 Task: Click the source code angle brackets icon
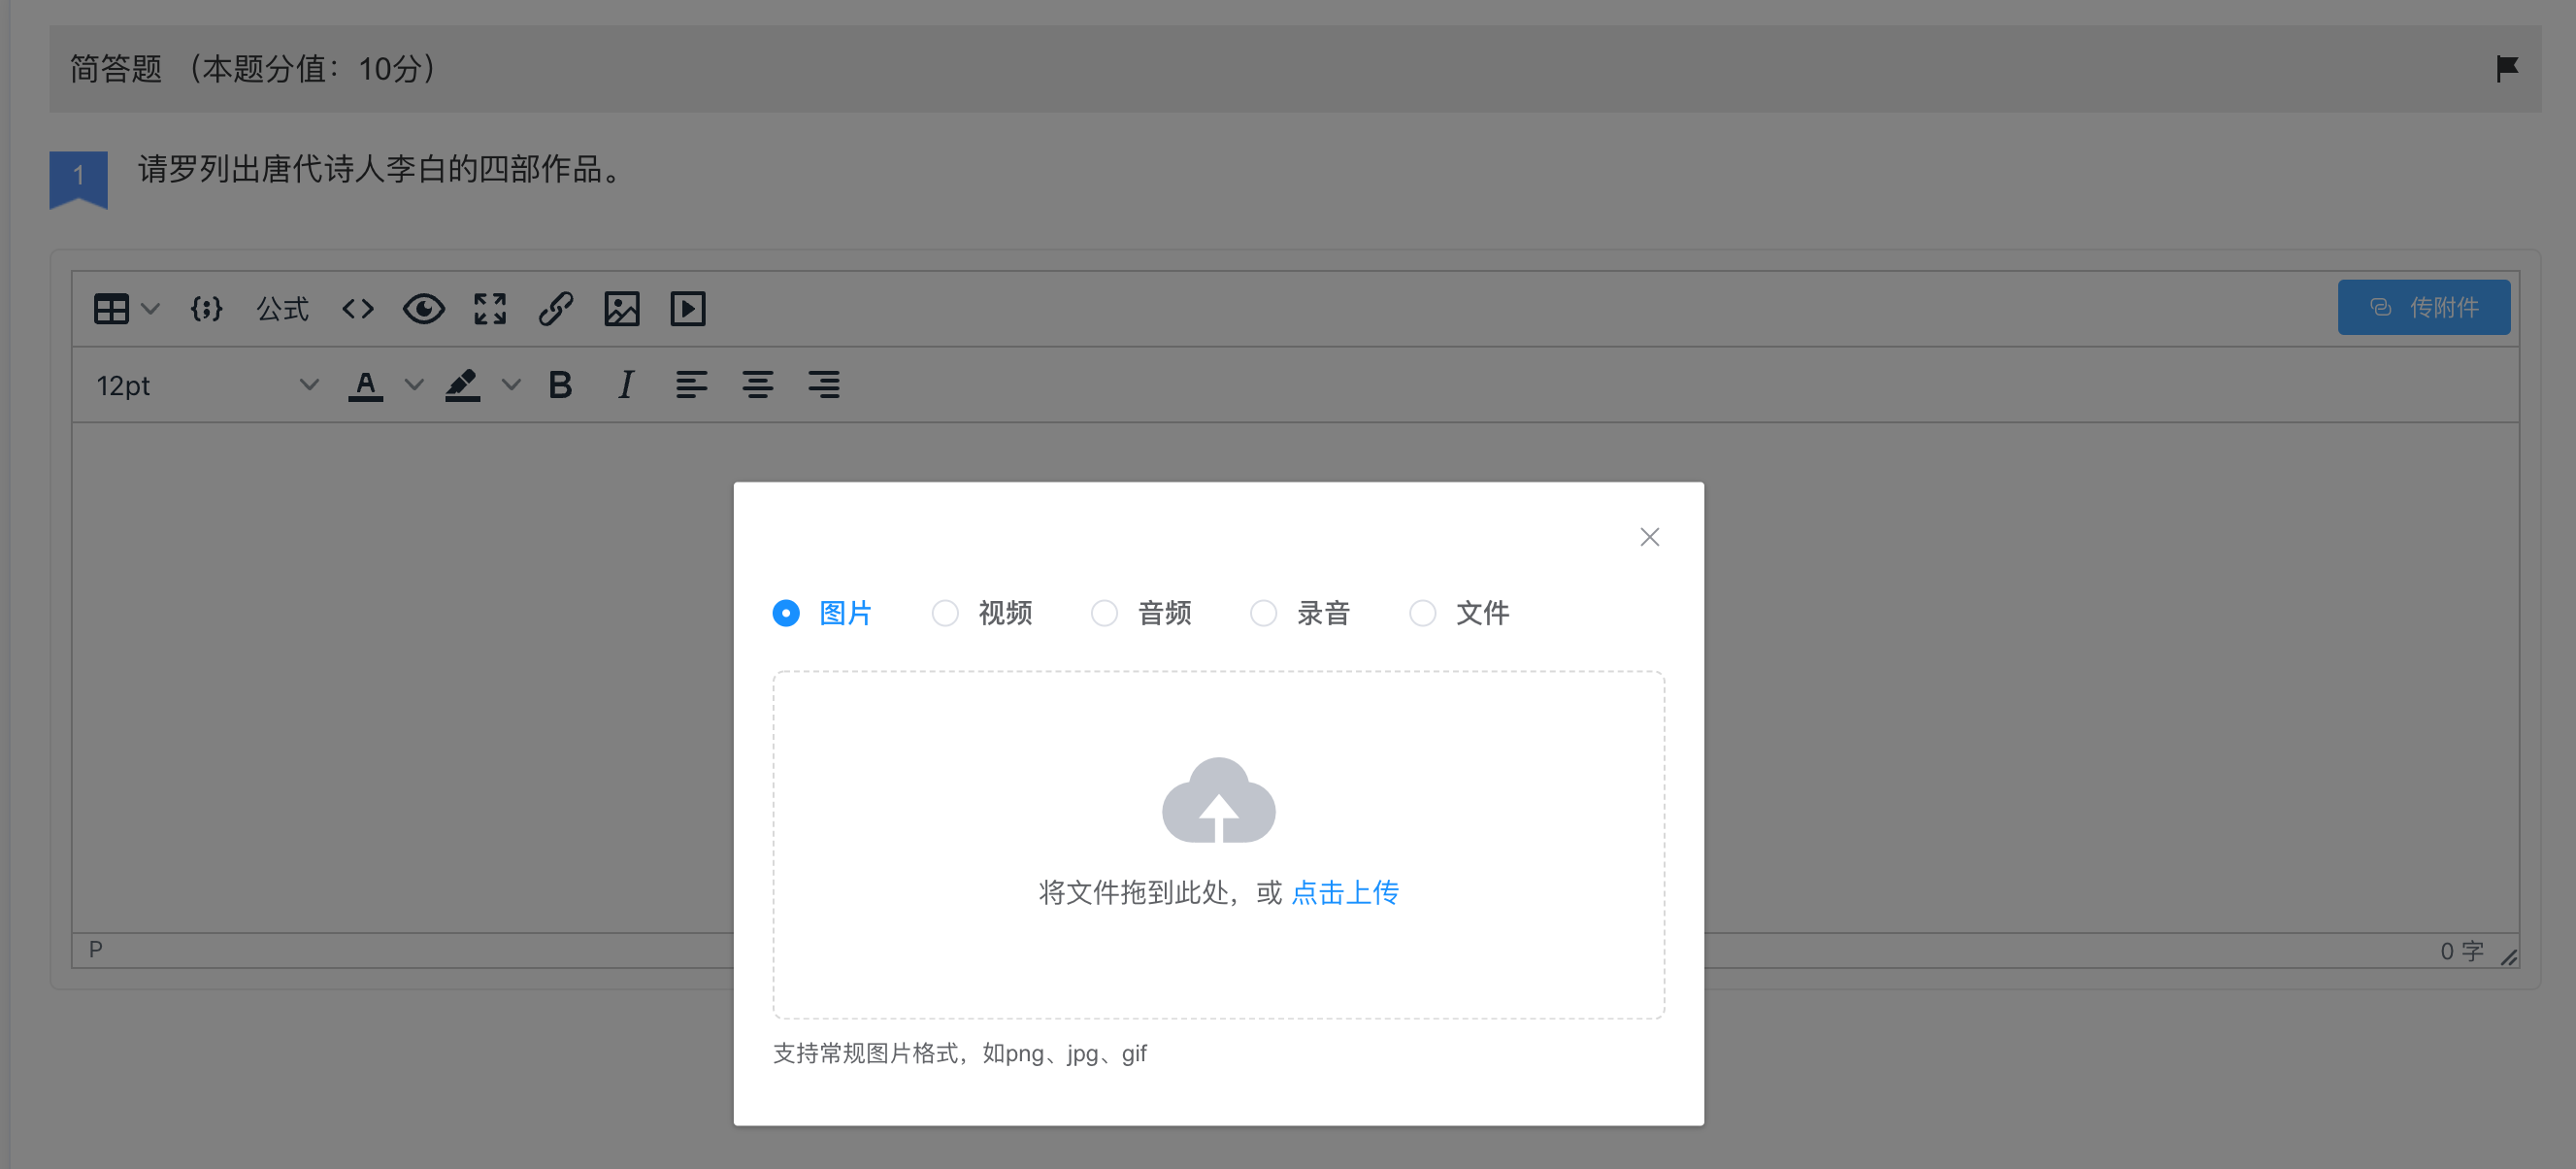coord(358,309)
